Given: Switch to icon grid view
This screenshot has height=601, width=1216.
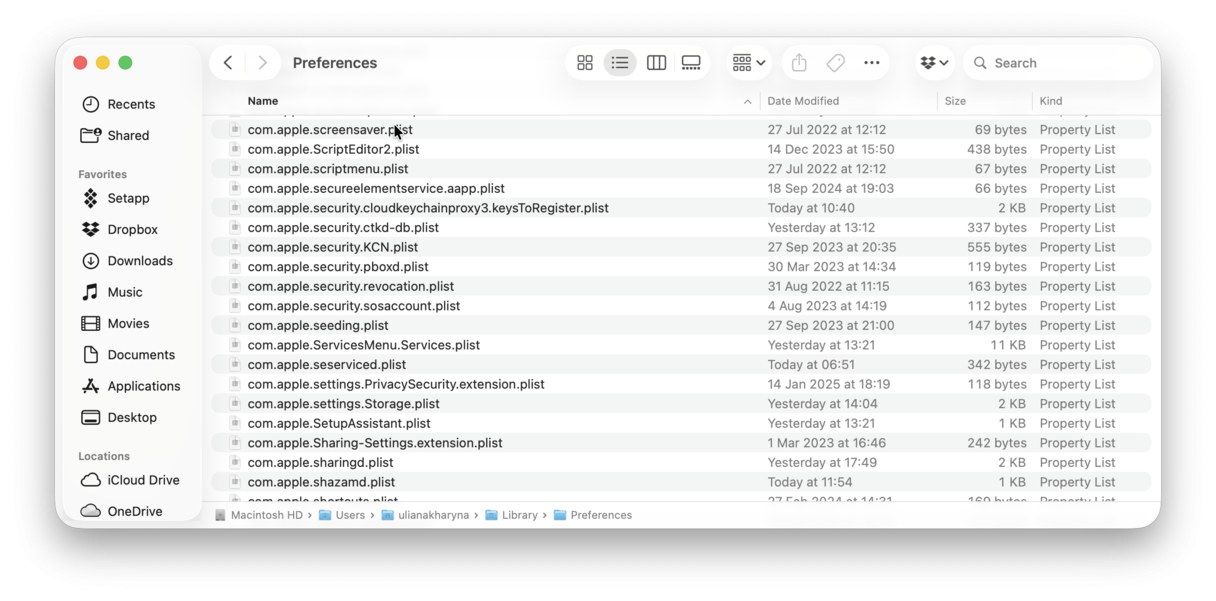Looking at the screenshot, I should coord(585,62).
